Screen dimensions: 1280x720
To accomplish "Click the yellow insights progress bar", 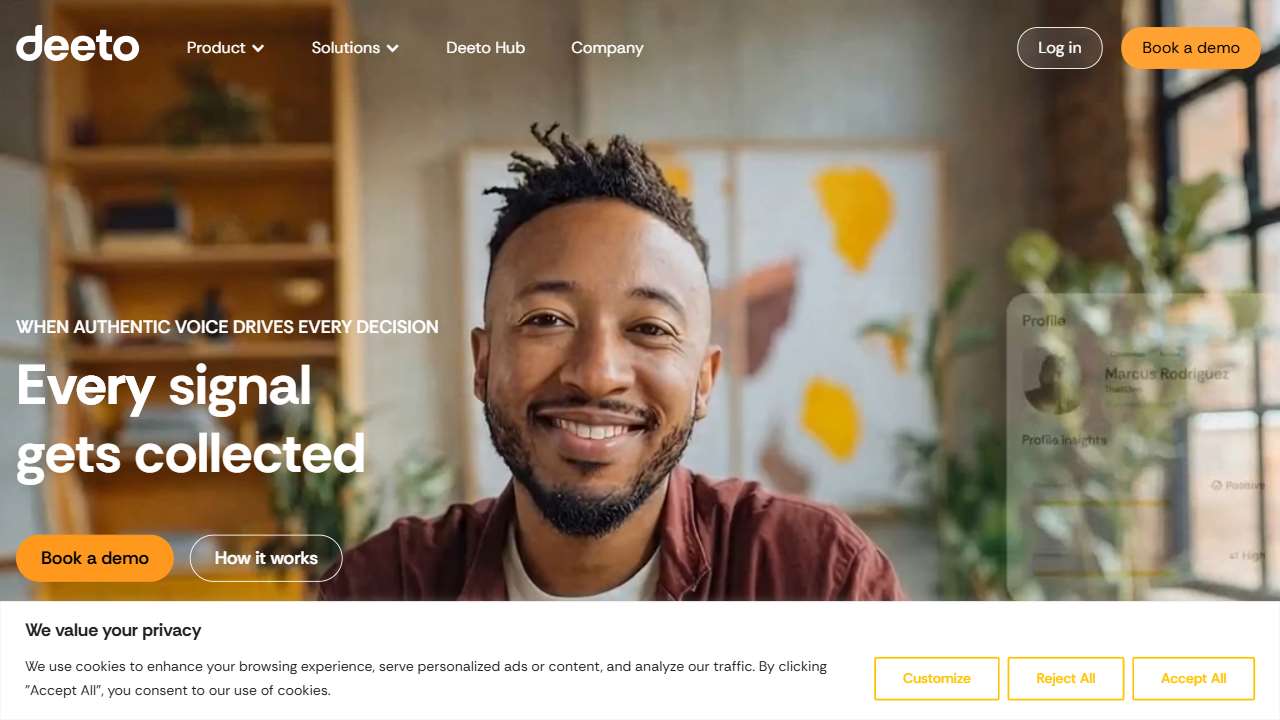I will tap(1100, 503).
